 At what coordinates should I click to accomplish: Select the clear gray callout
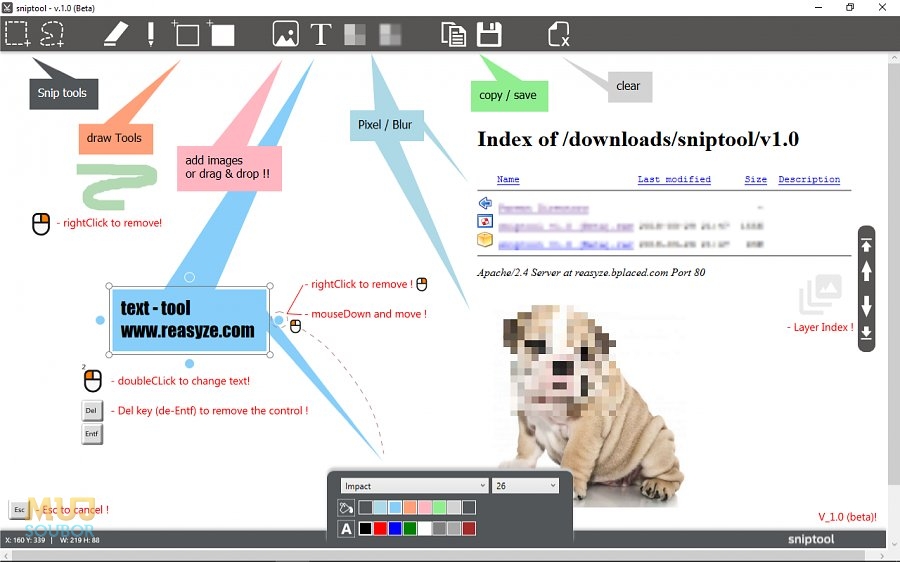pos(630,87)
